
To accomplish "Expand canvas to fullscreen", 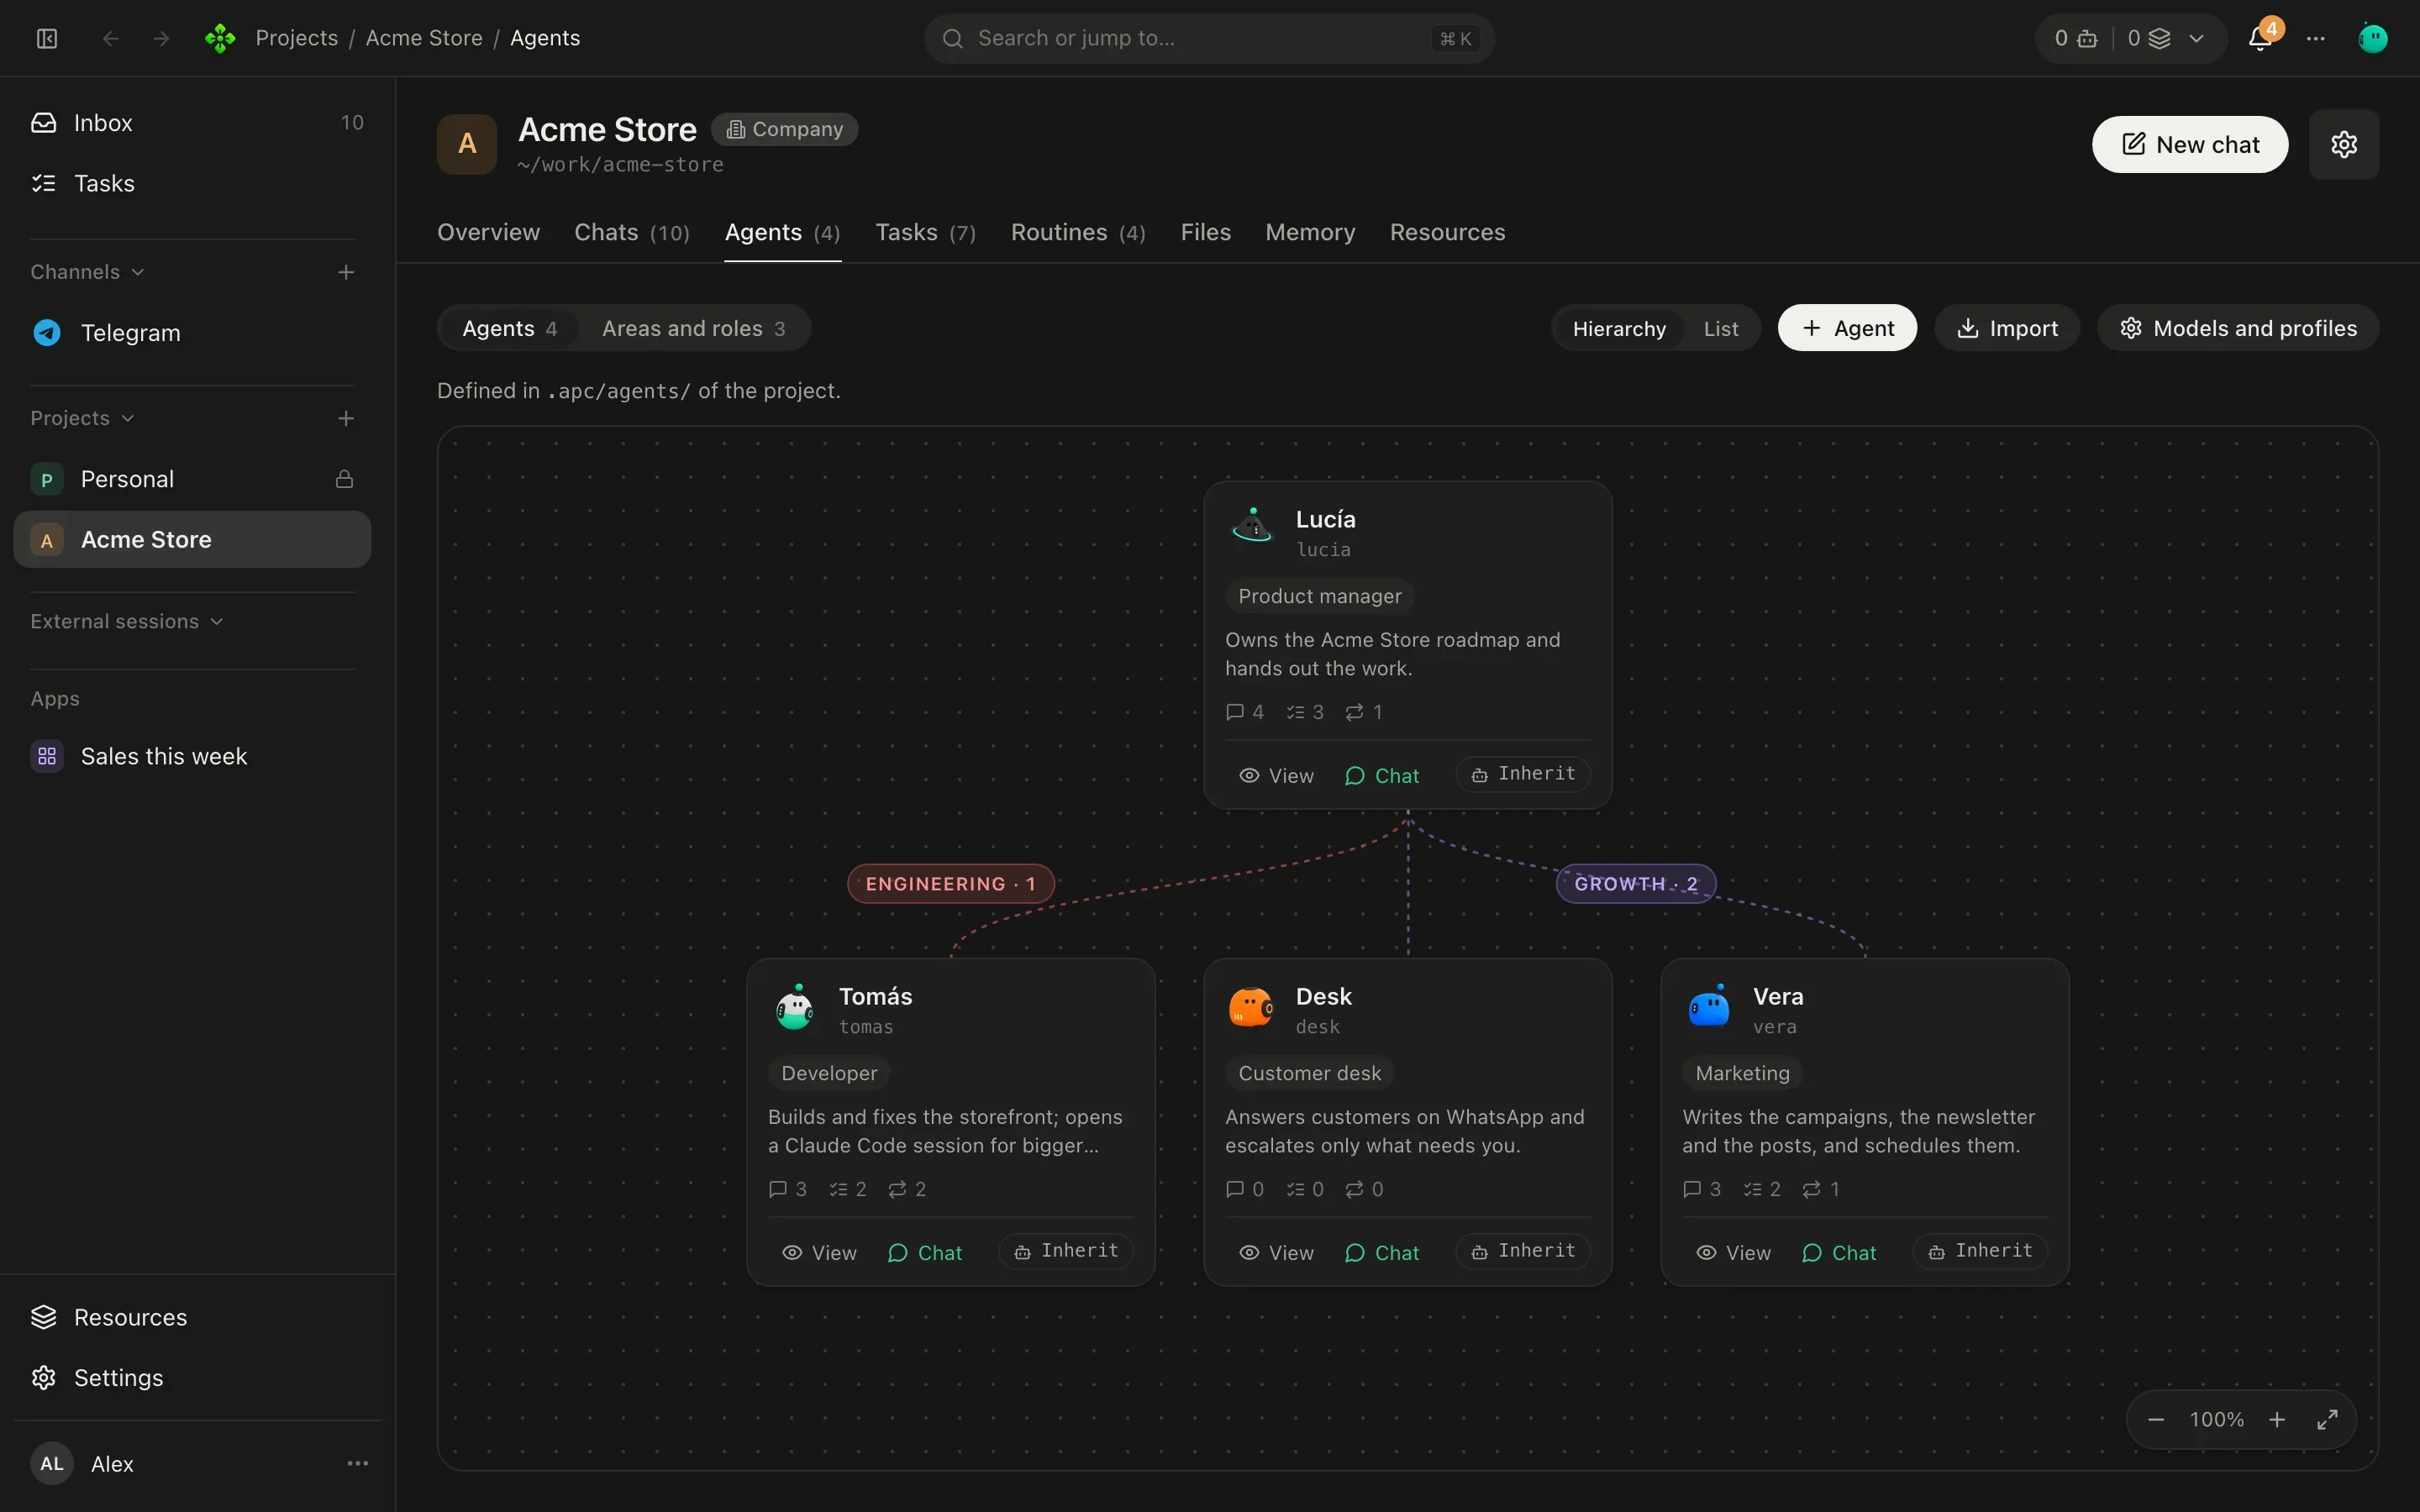I will (x=2328, y=1419).
